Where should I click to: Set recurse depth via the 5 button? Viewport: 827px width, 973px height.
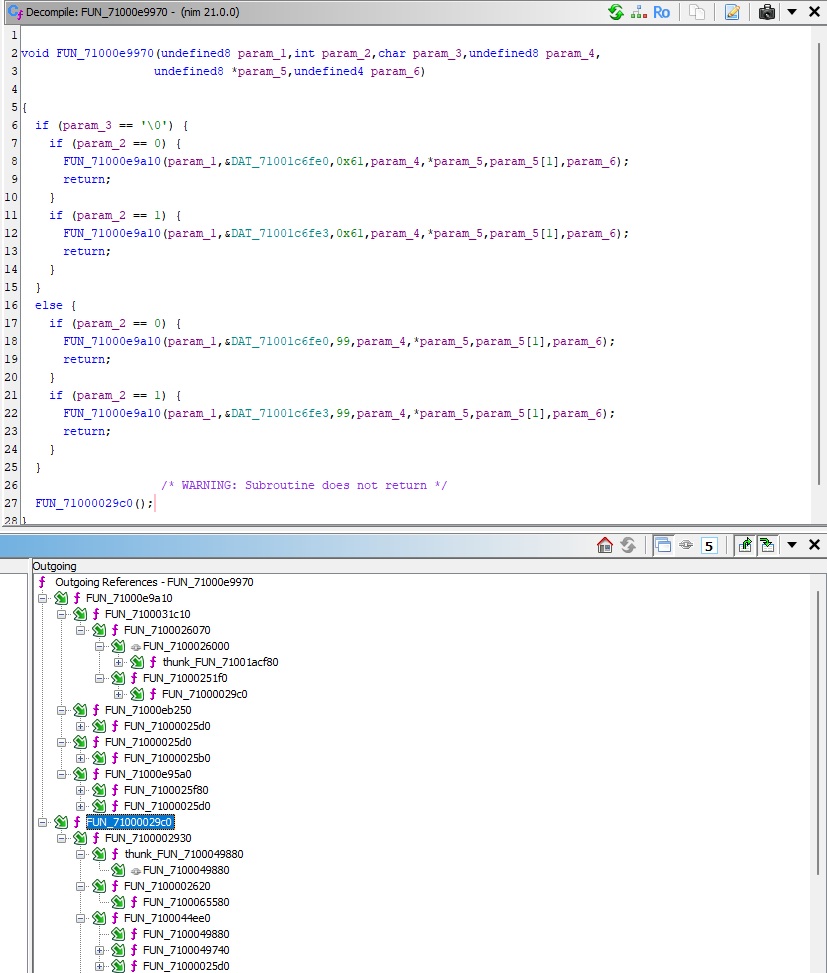click(709, 545)
